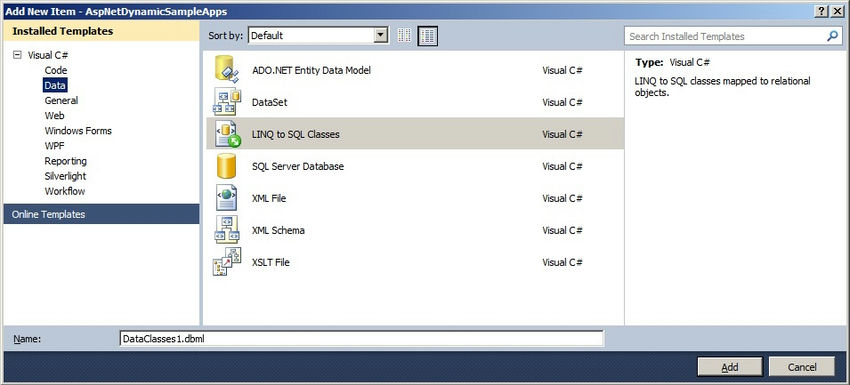This screenshot has width=850, height=385.
Task: Select the Data category
Action: tap(55, 85)
